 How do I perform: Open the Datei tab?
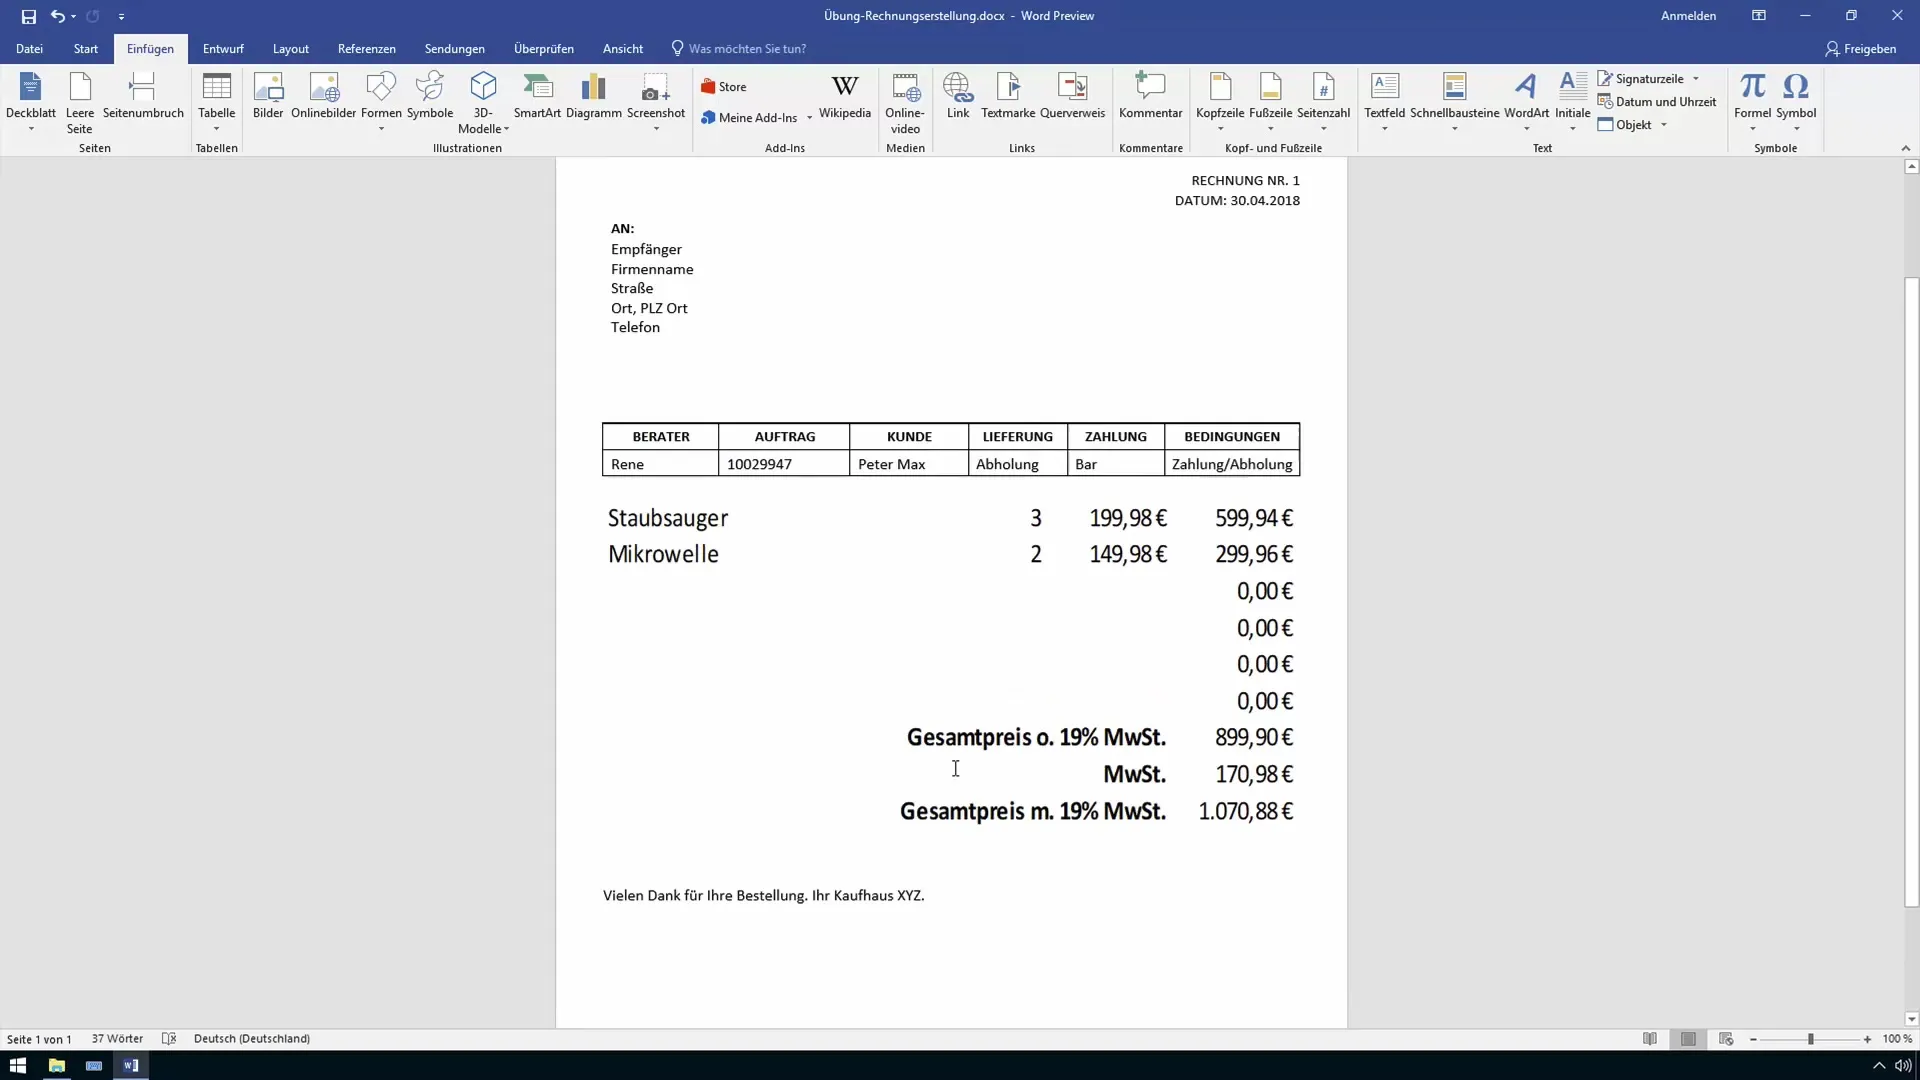click(29, 49)
